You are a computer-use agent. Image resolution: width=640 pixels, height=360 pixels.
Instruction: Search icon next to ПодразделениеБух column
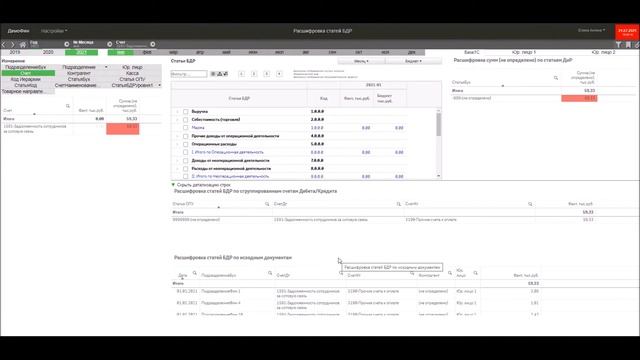[x=270, y=273]
